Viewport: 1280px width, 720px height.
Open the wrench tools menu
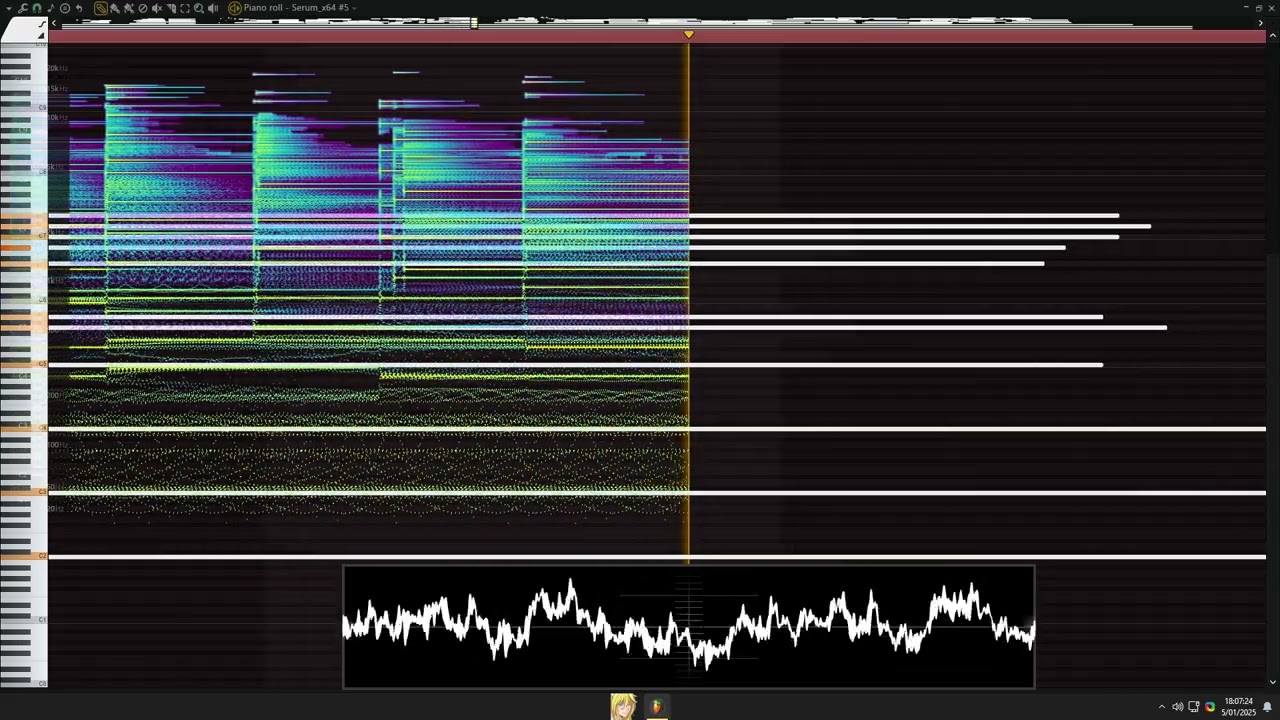click(23, 8)
